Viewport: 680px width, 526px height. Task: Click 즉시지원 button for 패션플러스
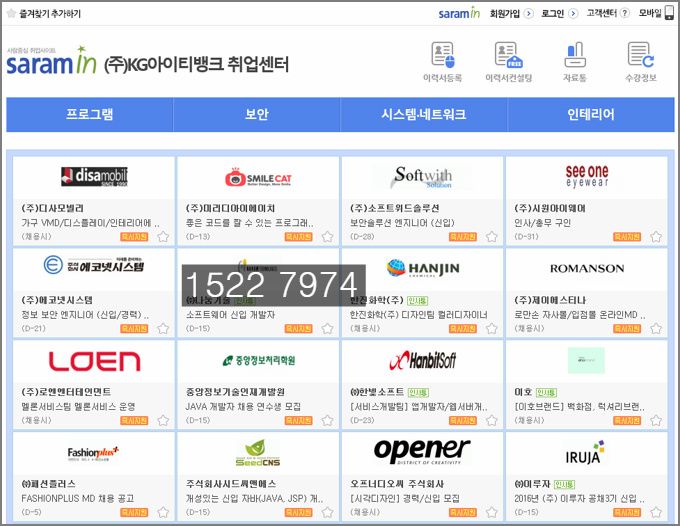(134, 513)
